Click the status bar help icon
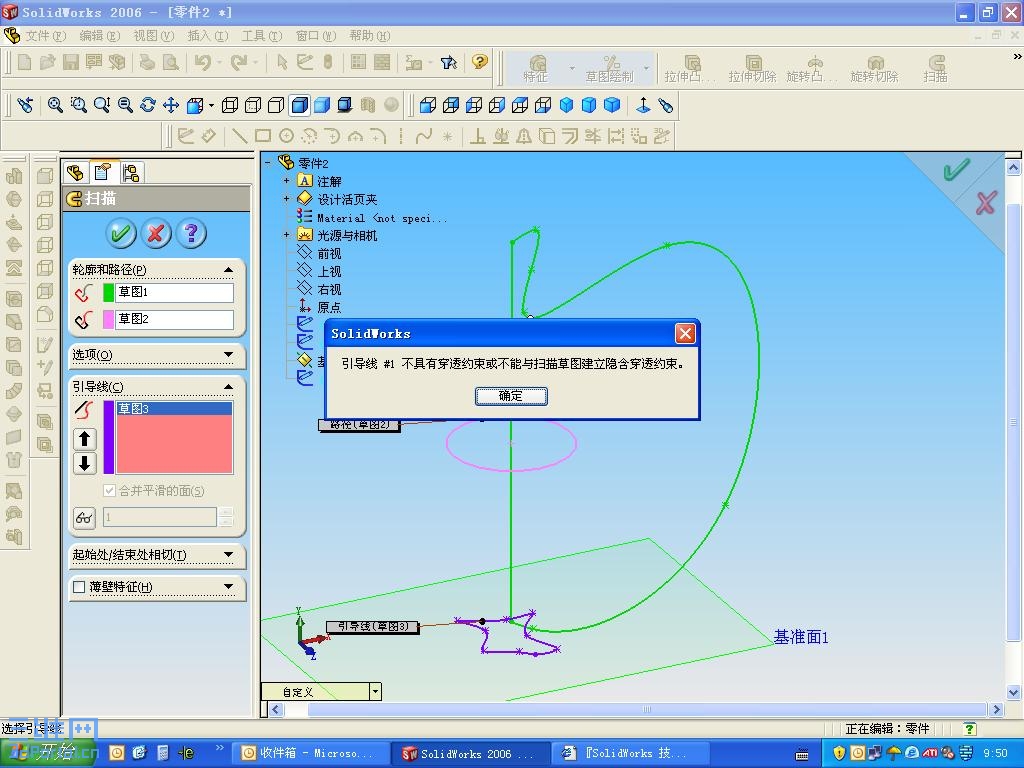Image resolution: width=1024 pixels, height=768 pixels. pos(970,729)
